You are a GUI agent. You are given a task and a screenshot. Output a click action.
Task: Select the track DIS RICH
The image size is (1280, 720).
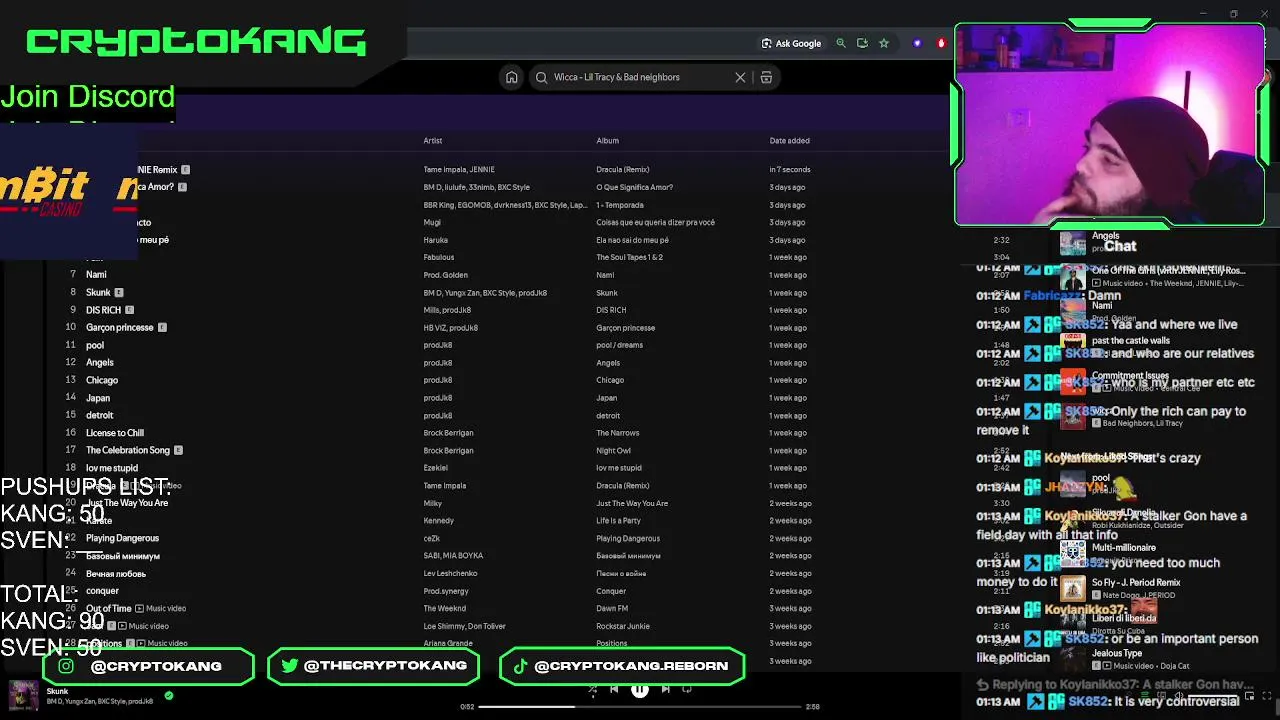[x=103, y=310]
